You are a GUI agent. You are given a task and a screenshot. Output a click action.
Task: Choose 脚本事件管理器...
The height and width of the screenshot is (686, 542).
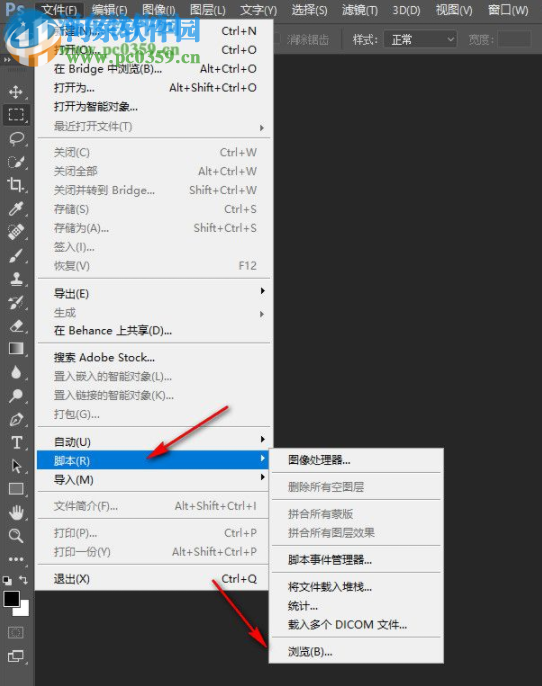tap(357, 560)
